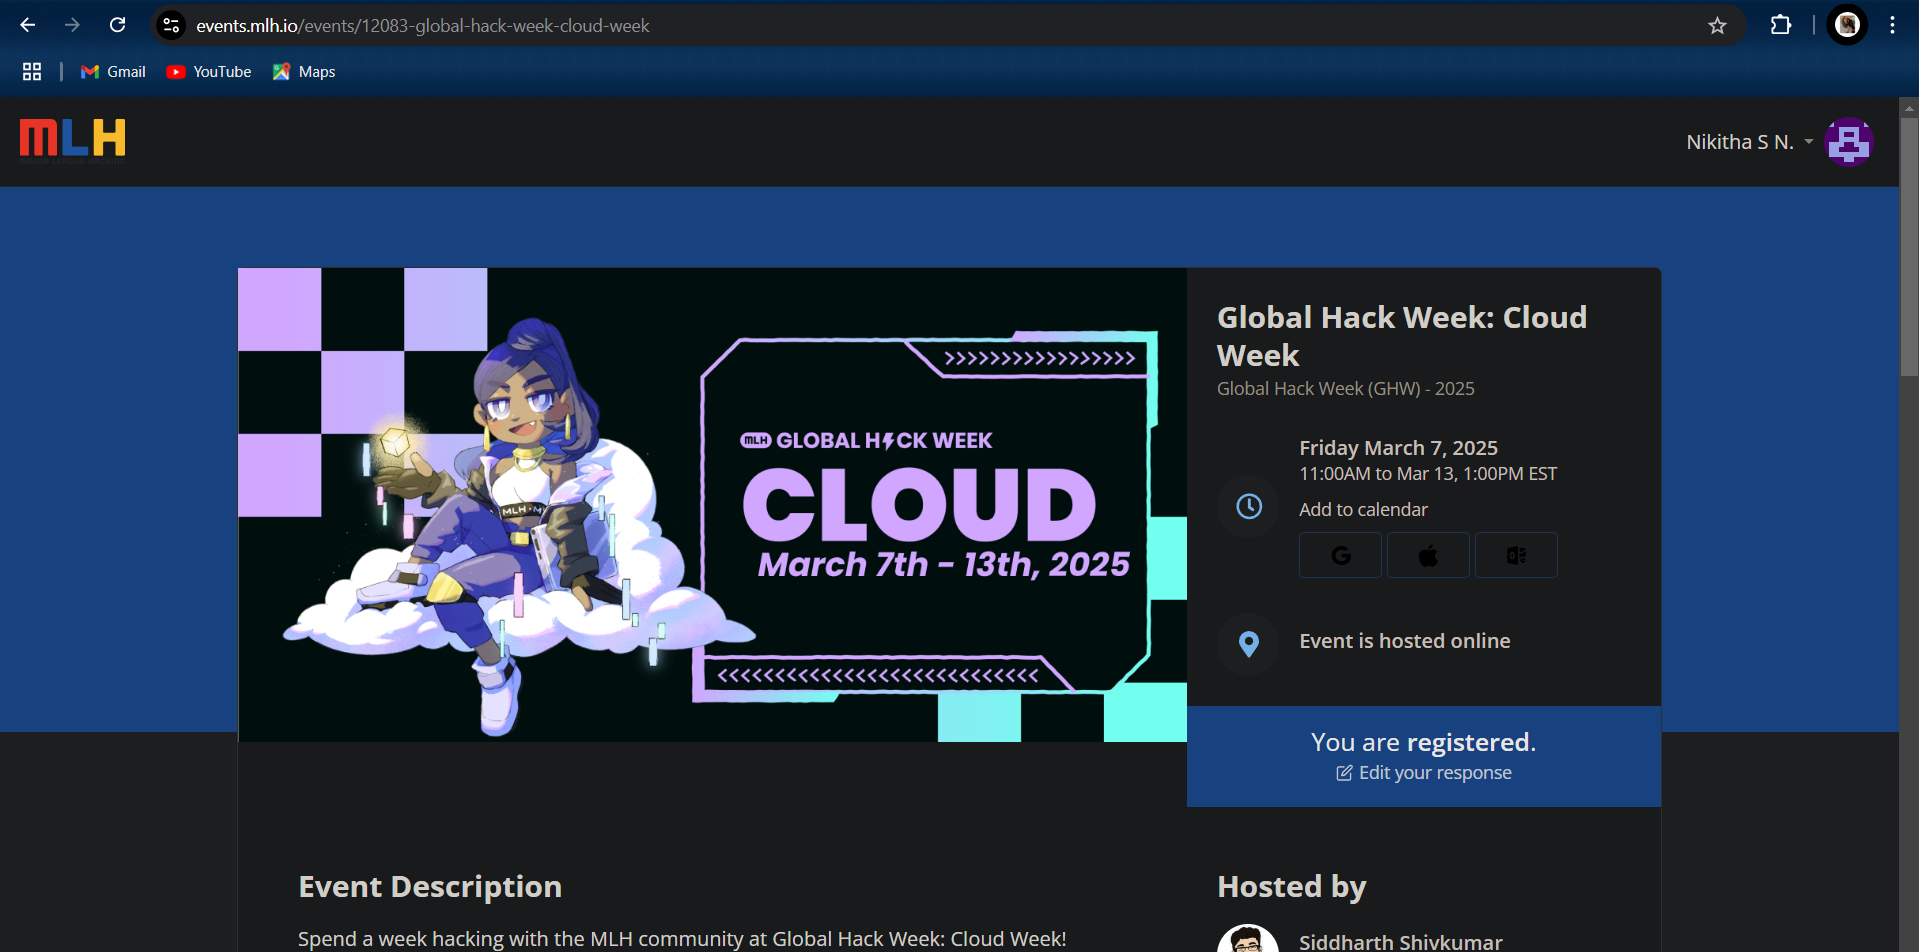Image resolution: width=1919 pixels, height=952 pixels.
Task: Click the location pin icon
Action: click(x=1249, y=644)
